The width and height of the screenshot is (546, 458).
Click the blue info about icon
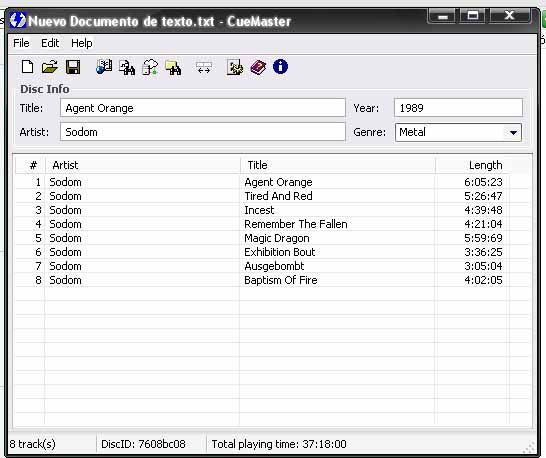point(280,67)
